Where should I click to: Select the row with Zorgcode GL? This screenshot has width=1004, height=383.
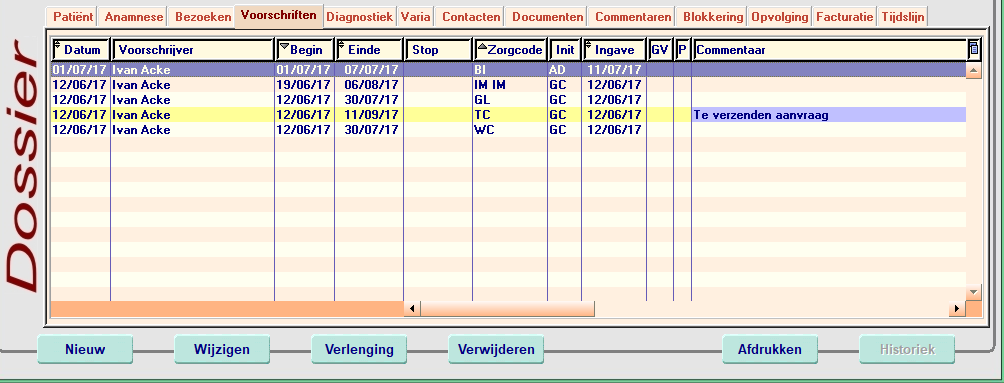pyautogui.click(x=508, y=100)
